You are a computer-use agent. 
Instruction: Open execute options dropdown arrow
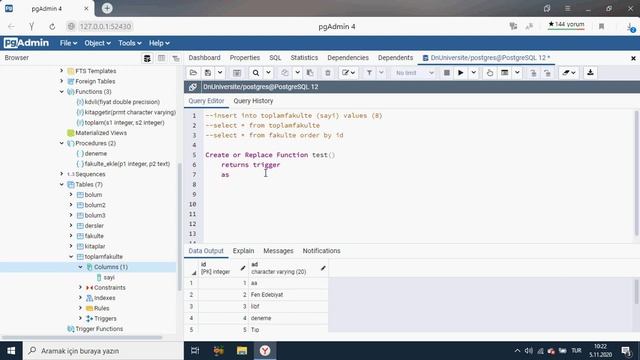473,73
